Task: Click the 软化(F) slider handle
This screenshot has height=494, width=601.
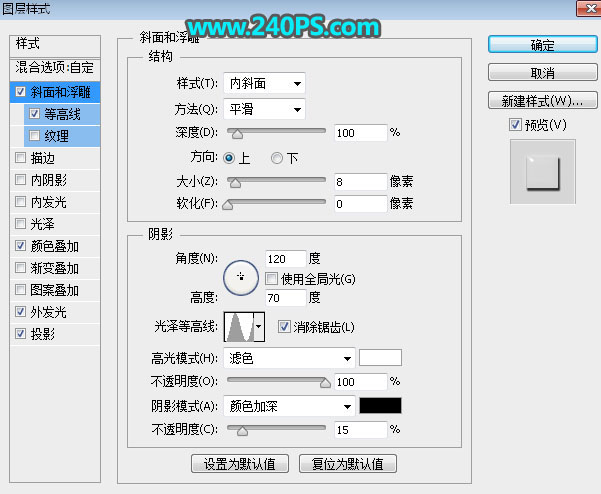Action: [228, 205]
